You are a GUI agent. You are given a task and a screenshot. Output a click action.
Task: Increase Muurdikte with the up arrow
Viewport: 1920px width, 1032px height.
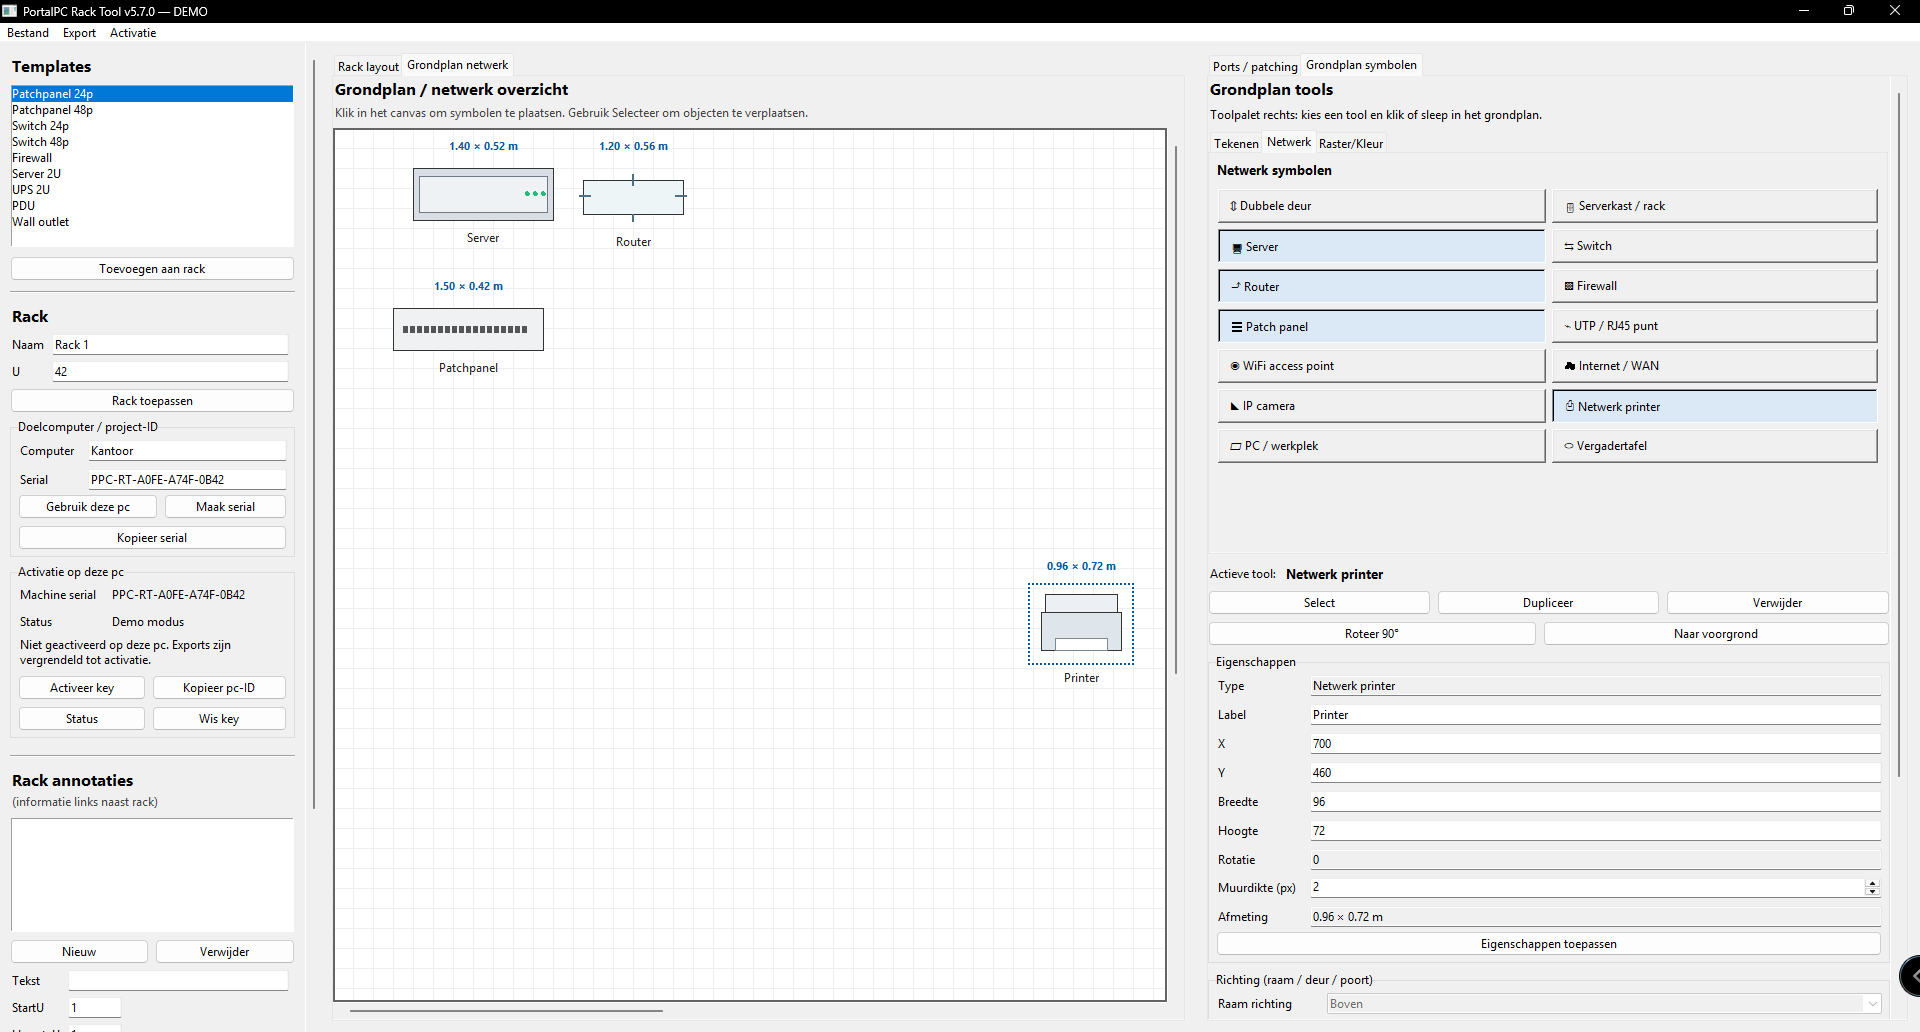click(x=1872, y=883)
